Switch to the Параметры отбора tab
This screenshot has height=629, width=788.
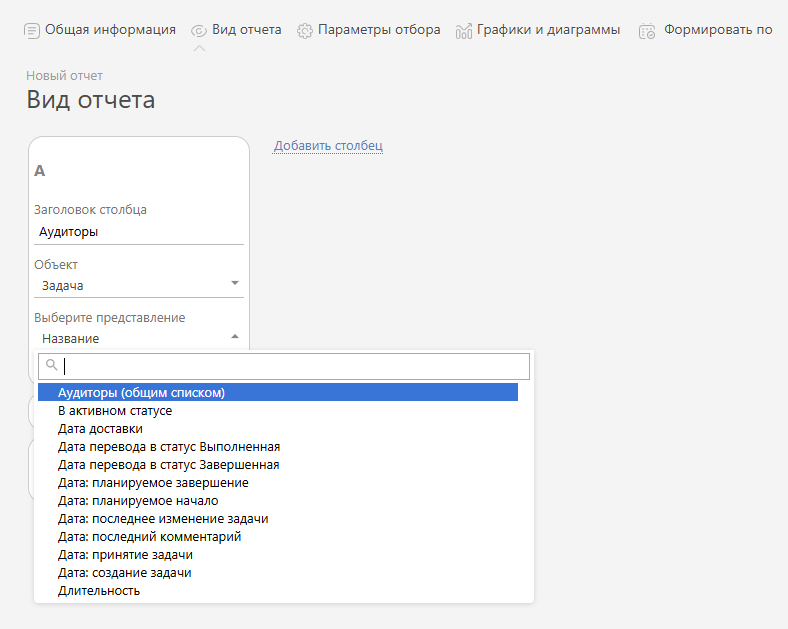379,30
